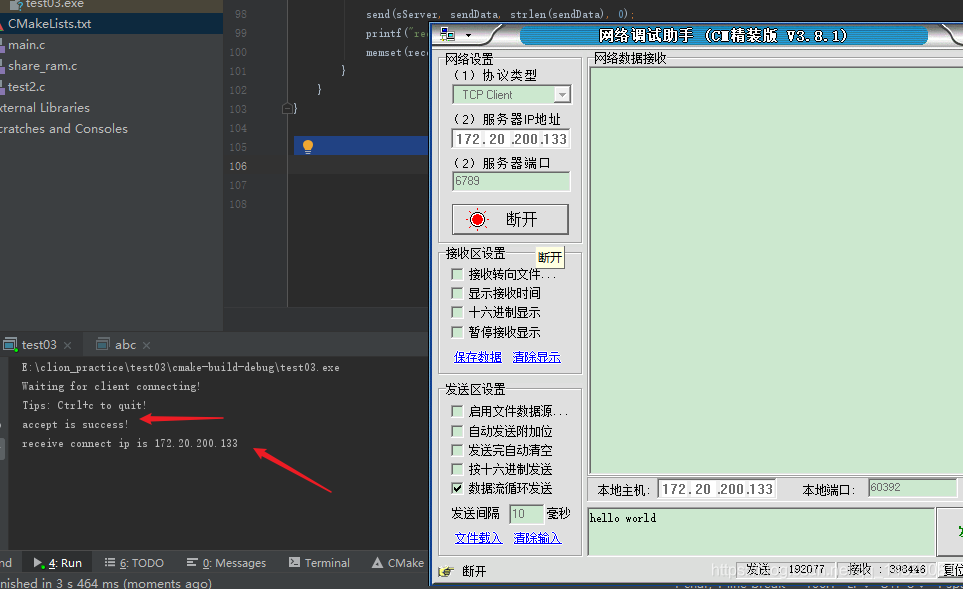Click the 断开 status text in status bar
The image size is (963, 589).
coord(474,571)
